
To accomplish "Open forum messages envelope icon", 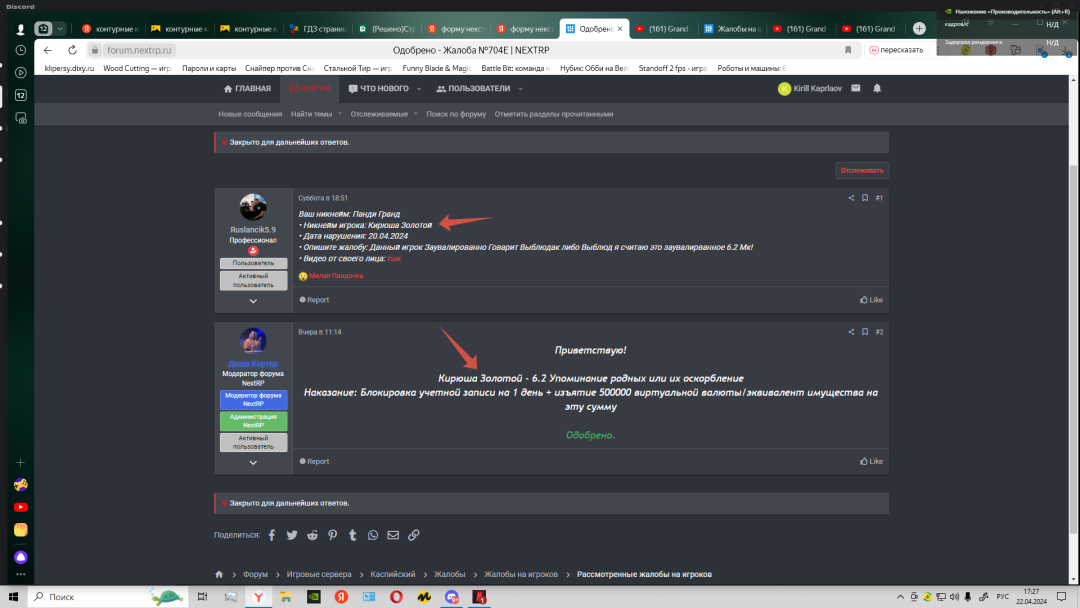I will click(855, 88).
